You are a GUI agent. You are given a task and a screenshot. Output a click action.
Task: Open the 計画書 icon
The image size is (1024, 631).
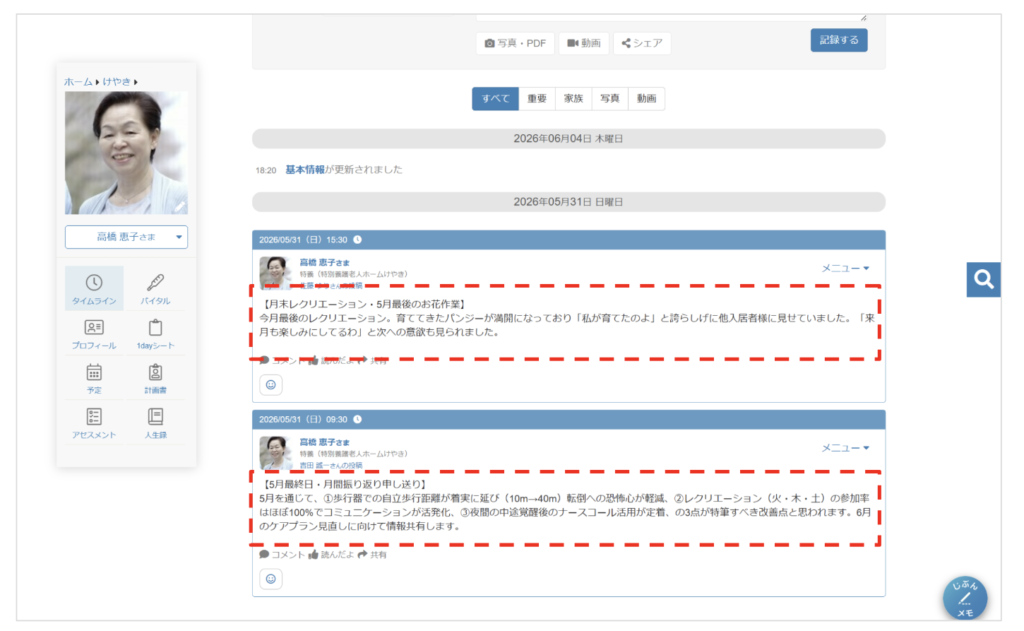(x=155, y=372)
